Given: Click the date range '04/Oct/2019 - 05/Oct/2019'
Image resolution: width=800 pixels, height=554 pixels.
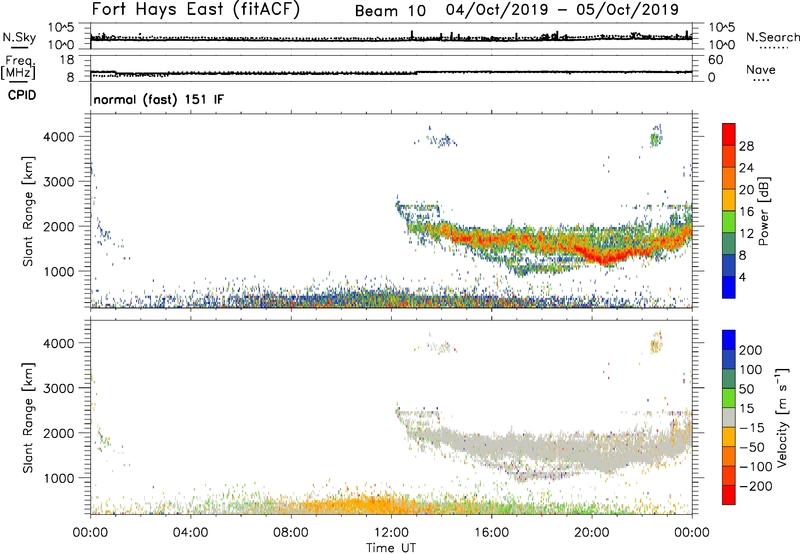Looking at the screenshot, I should 562,10.
